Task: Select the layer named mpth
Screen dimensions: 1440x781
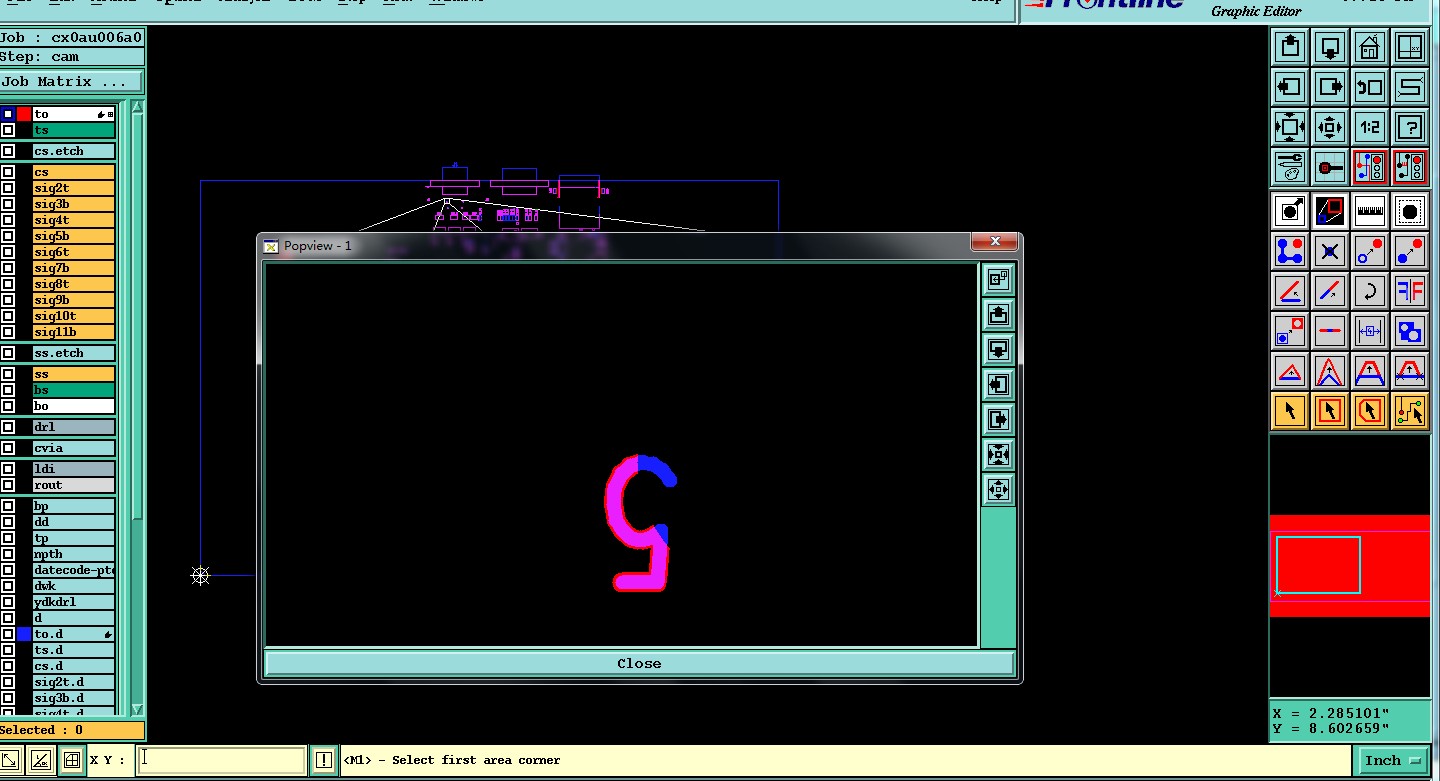Action: coord(74,554)
